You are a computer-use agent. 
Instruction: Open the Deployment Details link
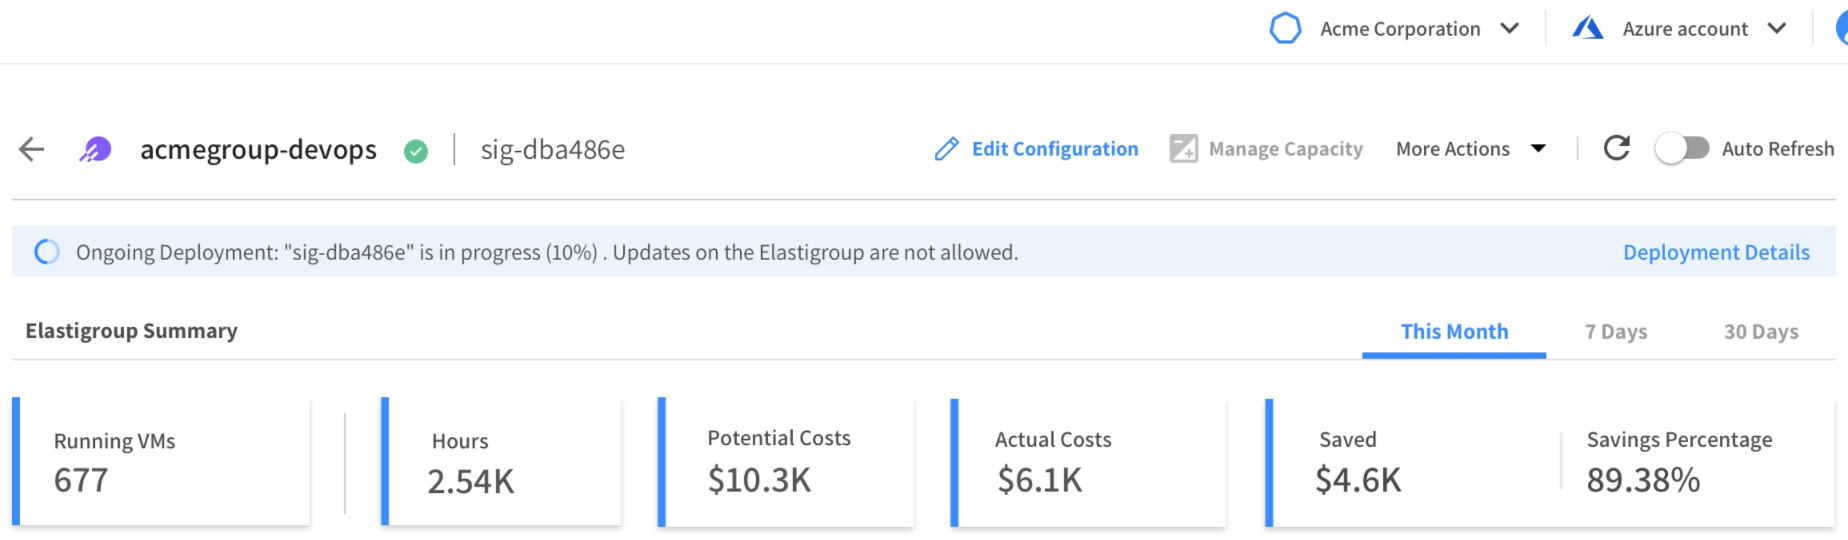pos(1716,252)
